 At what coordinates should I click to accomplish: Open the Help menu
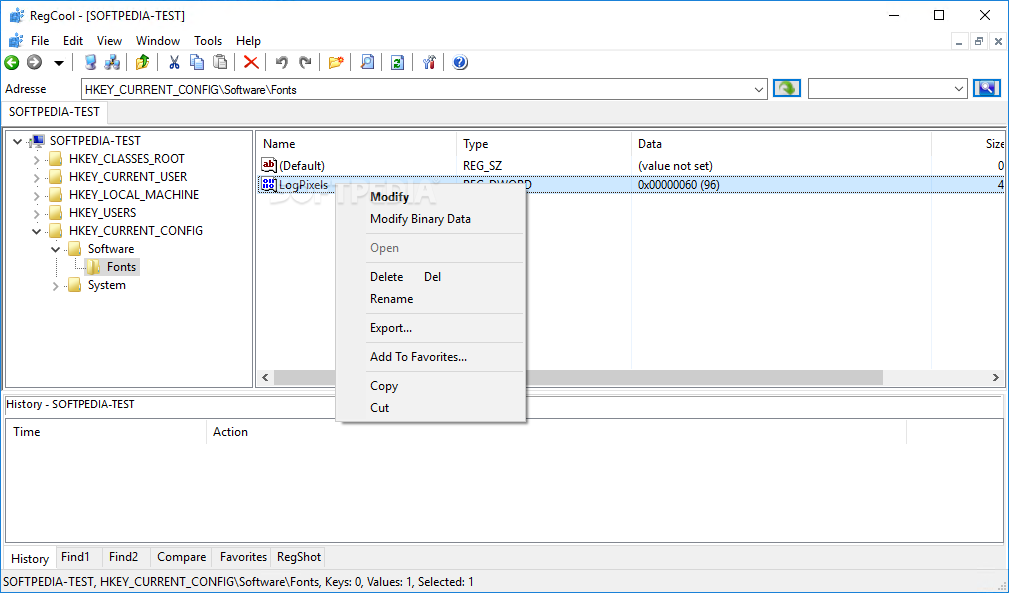tap(248, 41)
